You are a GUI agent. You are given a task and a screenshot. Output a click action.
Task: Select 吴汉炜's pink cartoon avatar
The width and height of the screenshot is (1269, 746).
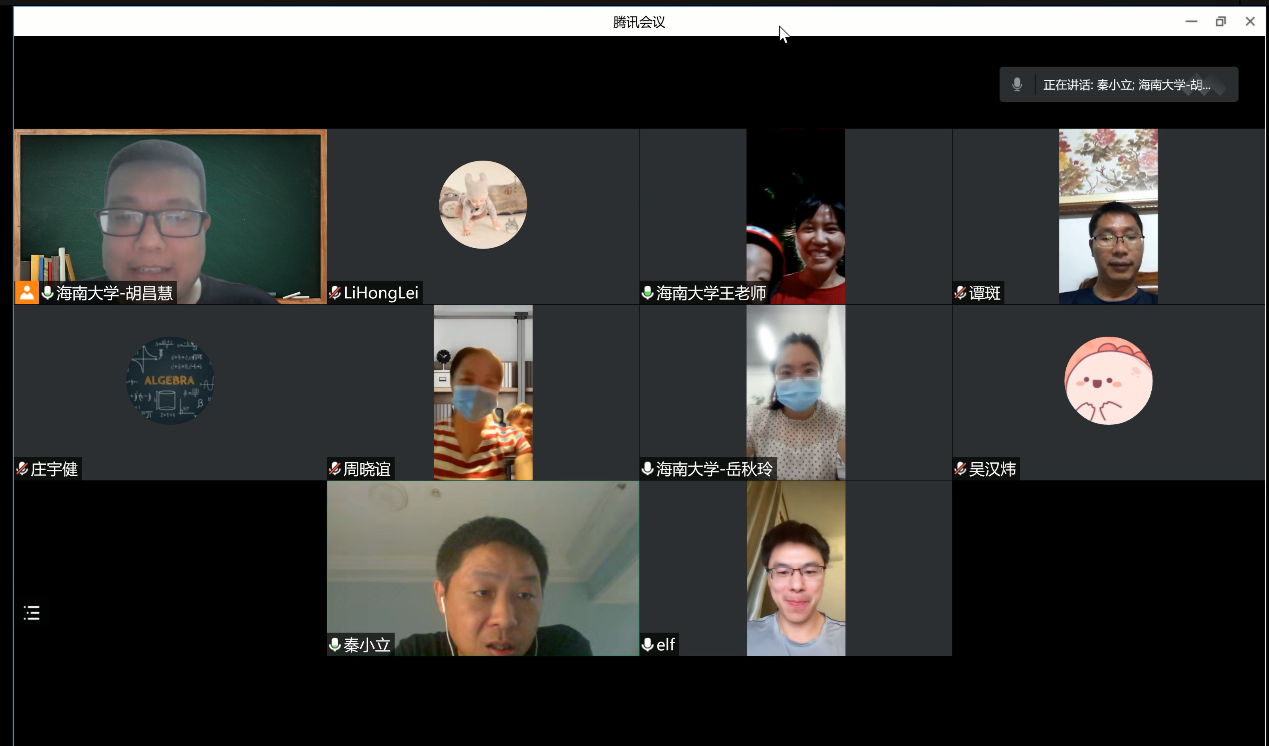[1108, 381]
